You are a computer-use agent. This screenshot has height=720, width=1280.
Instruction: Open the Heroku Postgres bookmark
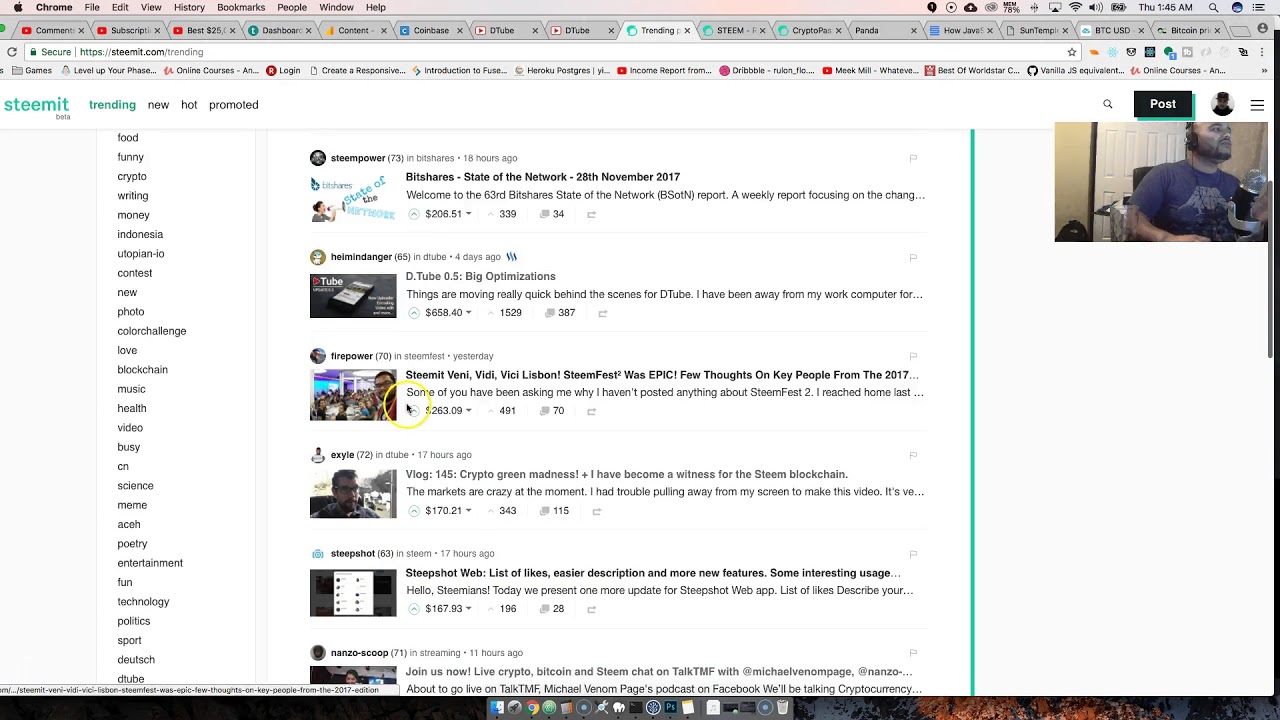[560, 71]
